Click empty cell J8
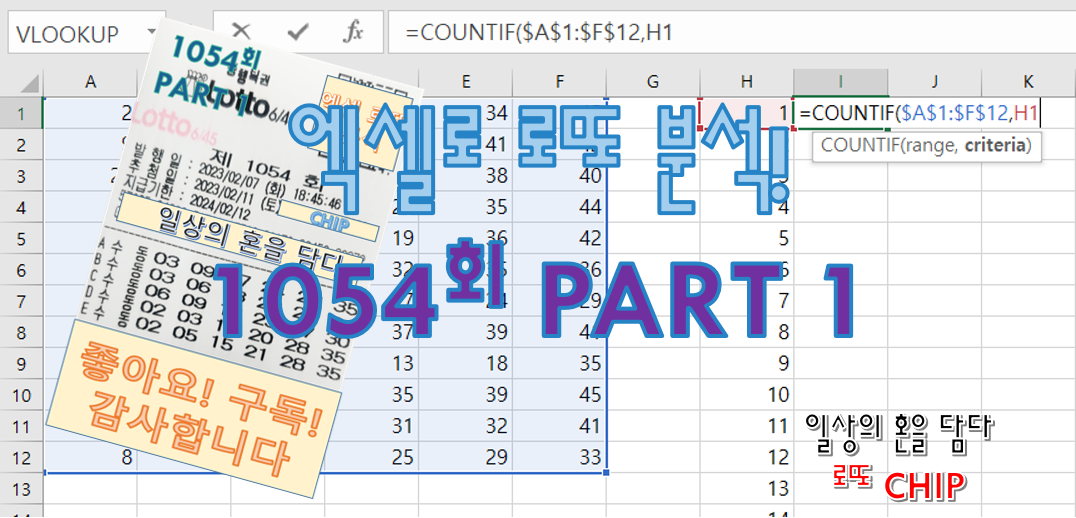The width and height of the screenshot is (1076, 518). [934, 332]
